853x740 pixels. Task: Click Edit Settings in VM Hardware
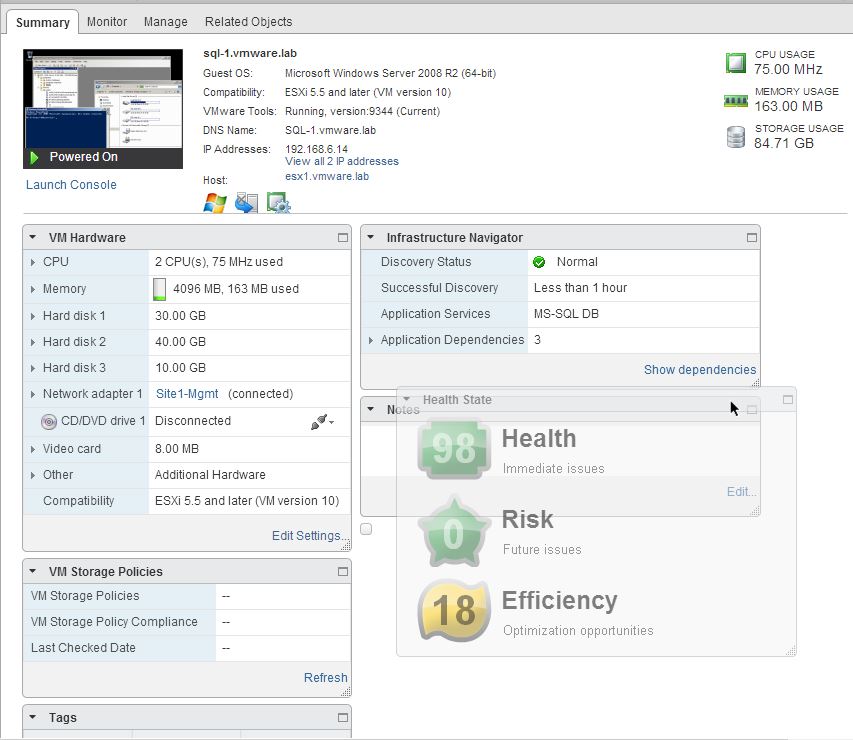click(x=311, y=536)
